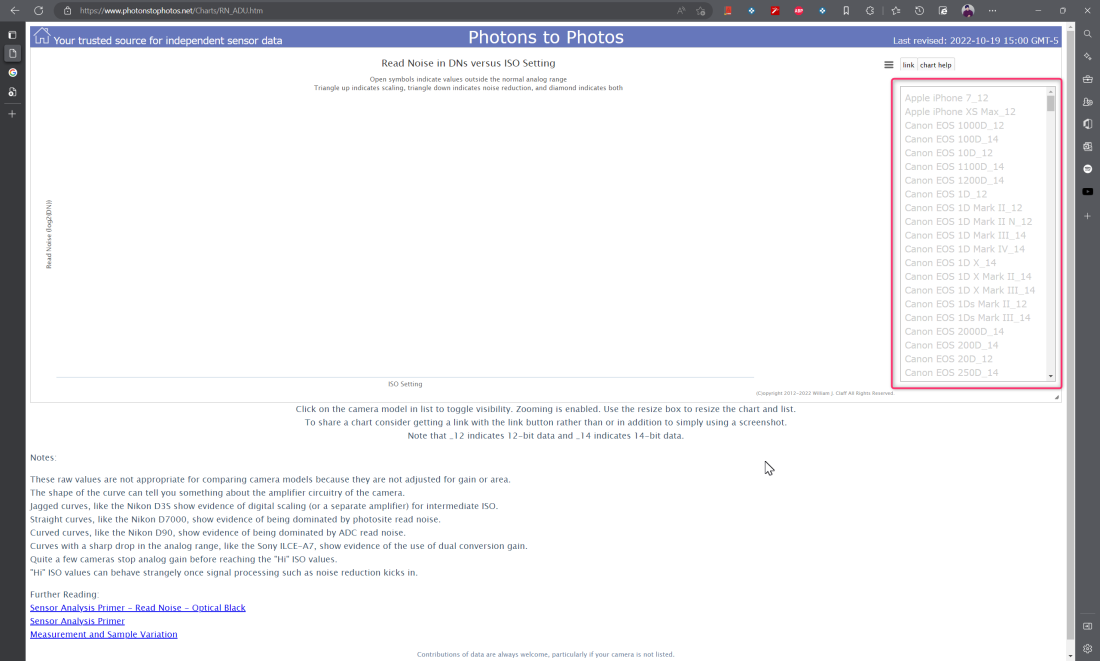Screen dimensions: 1100x661
Task: Click the camera list scrollbar thumb
Action: tap(1050, 104)
